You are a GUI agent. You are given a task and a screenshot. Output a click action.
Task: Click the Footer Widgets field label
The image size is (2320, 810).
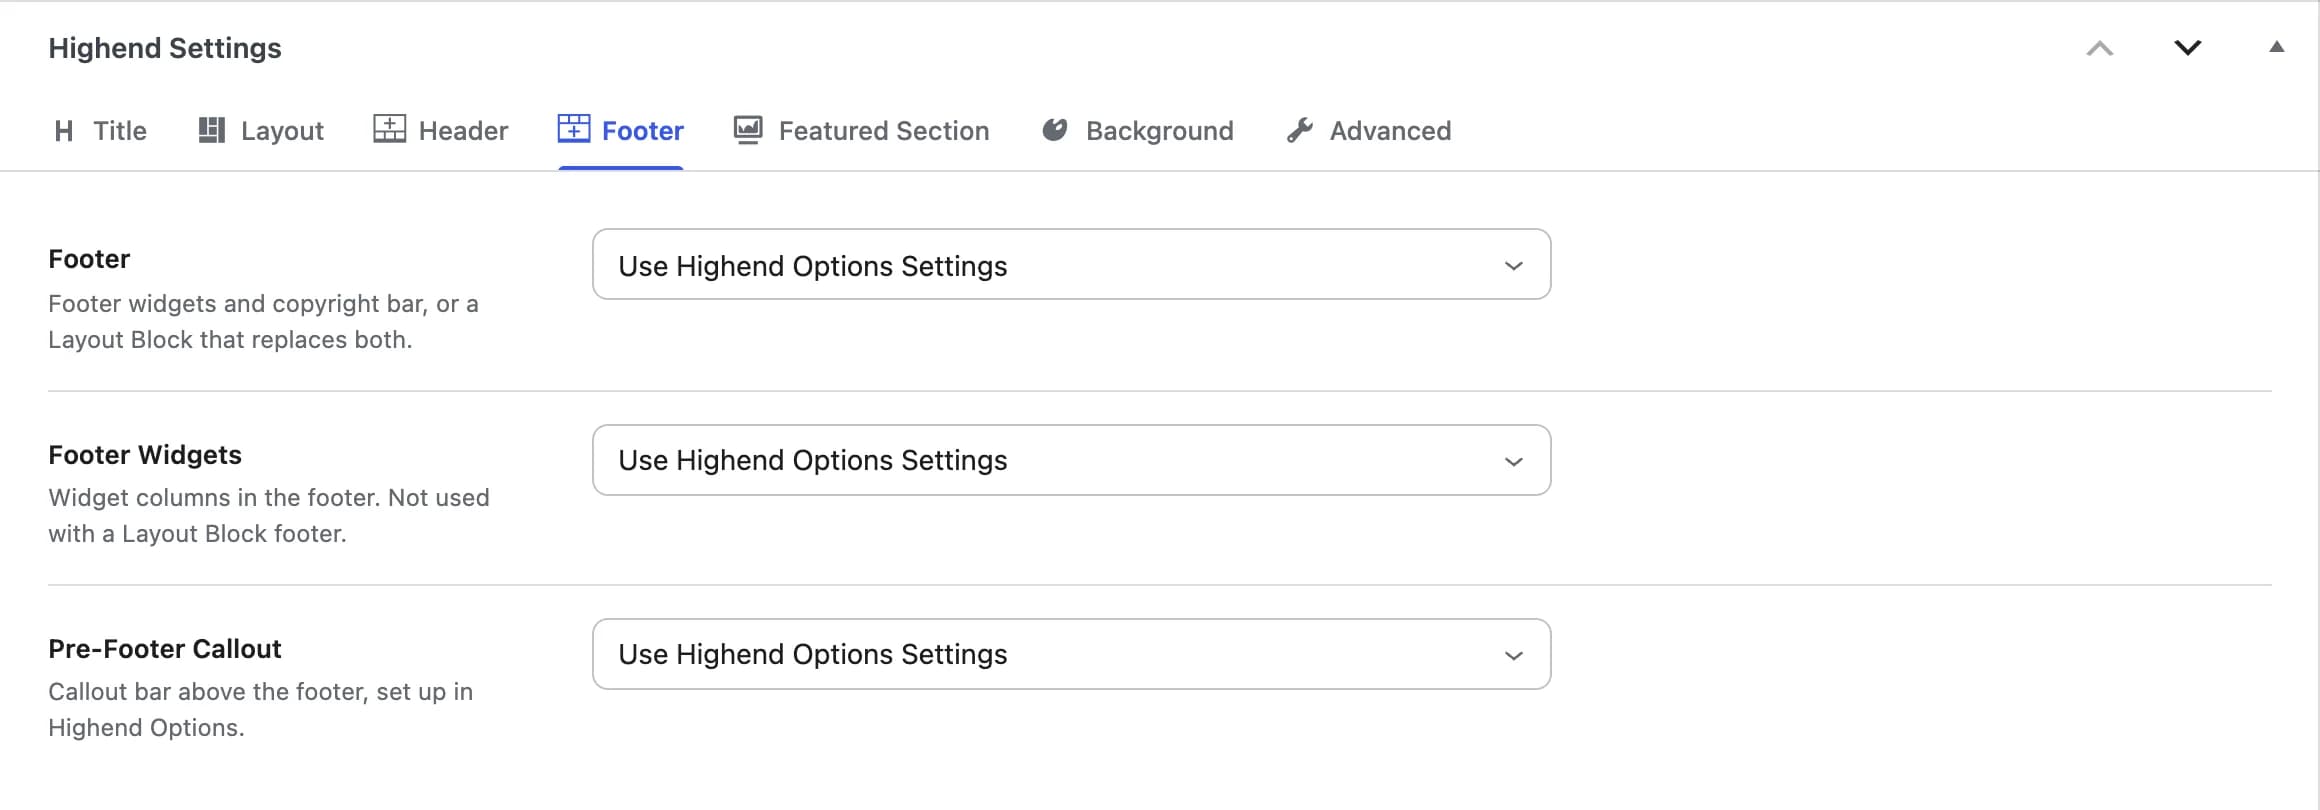(x=145, y=455)
